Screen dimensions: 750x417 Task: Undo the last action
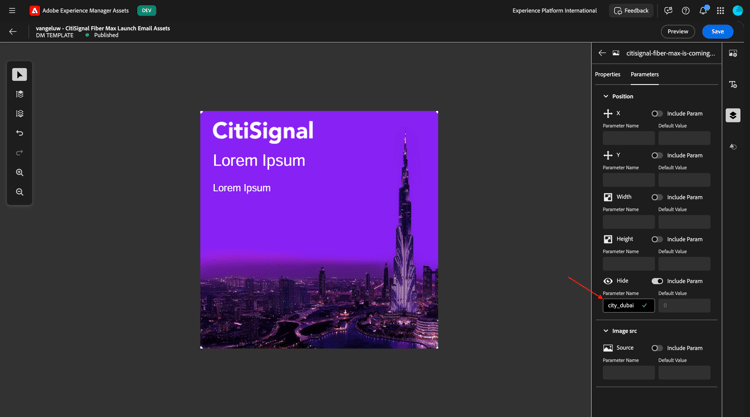pyautogui.click(x=20, y=133)
